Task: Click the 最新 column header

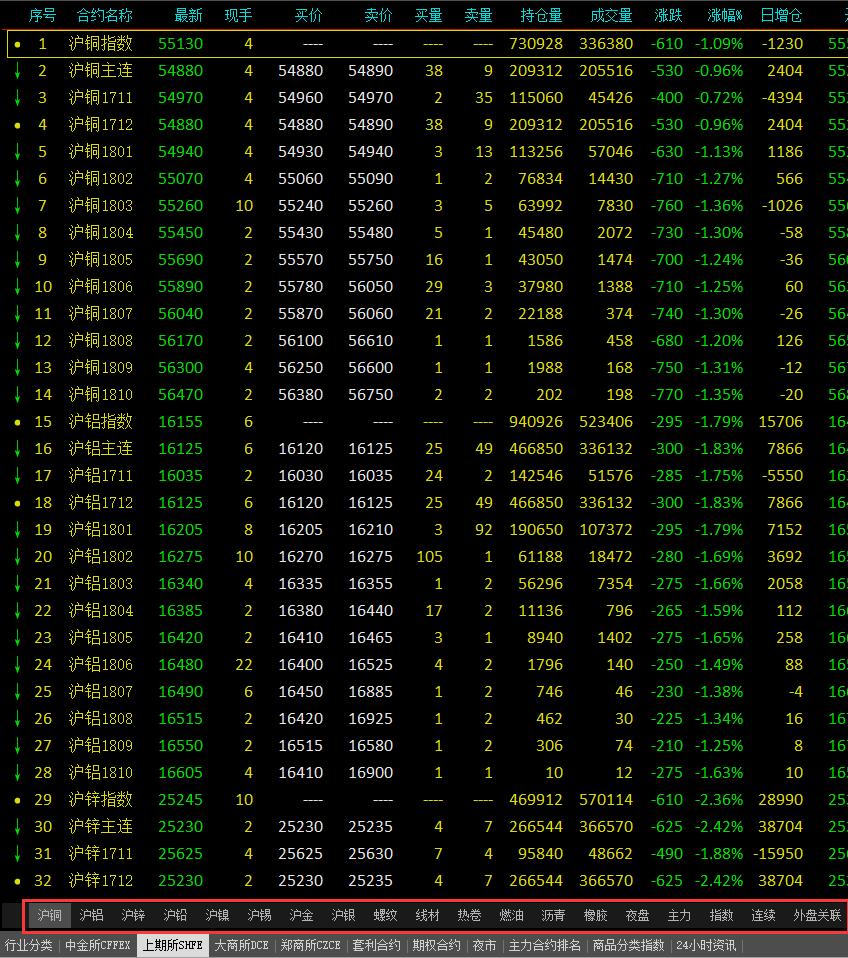Action: click(188, 16)
